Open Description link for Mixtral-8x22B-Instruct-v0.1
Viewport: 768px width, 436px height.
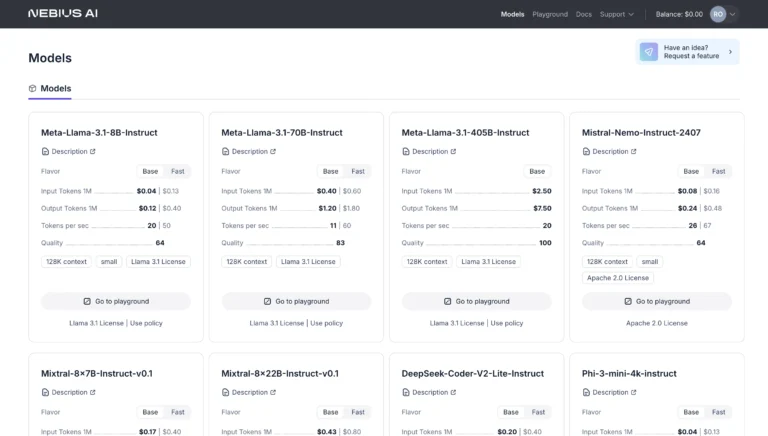click(249, 392)
